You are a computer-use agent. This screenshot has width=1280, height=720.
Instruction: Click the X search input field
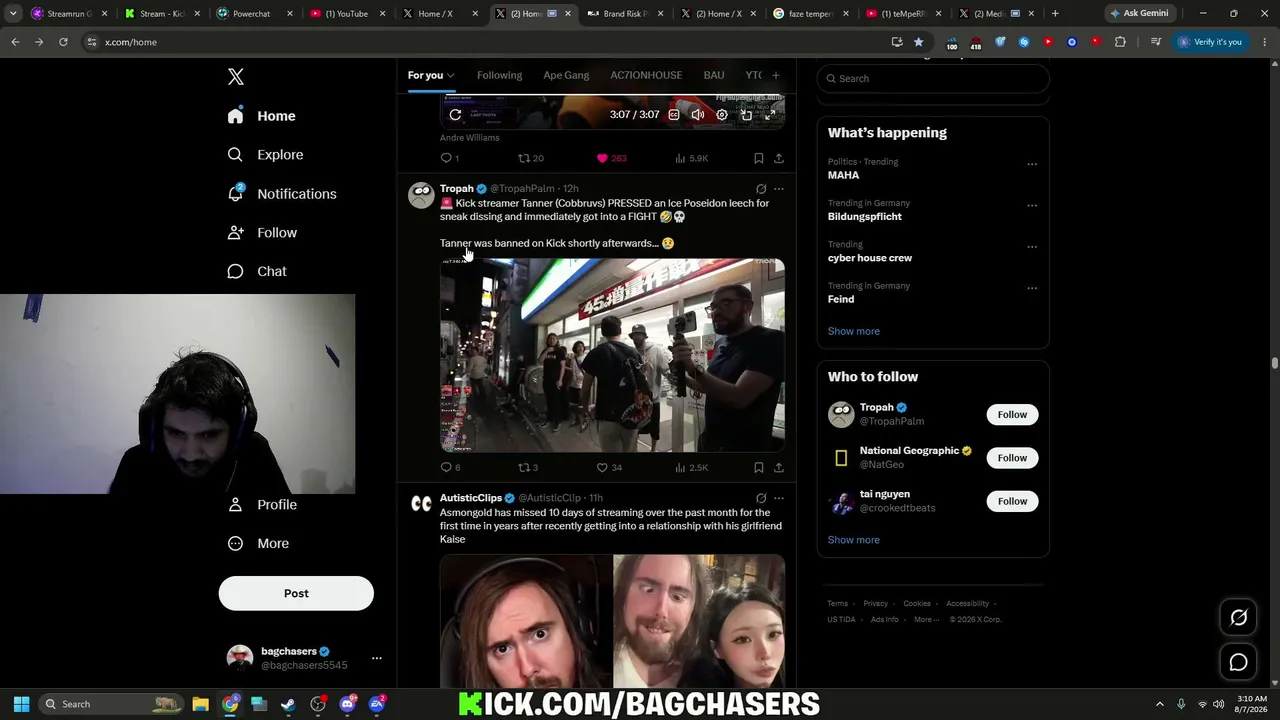pos(933,78)
